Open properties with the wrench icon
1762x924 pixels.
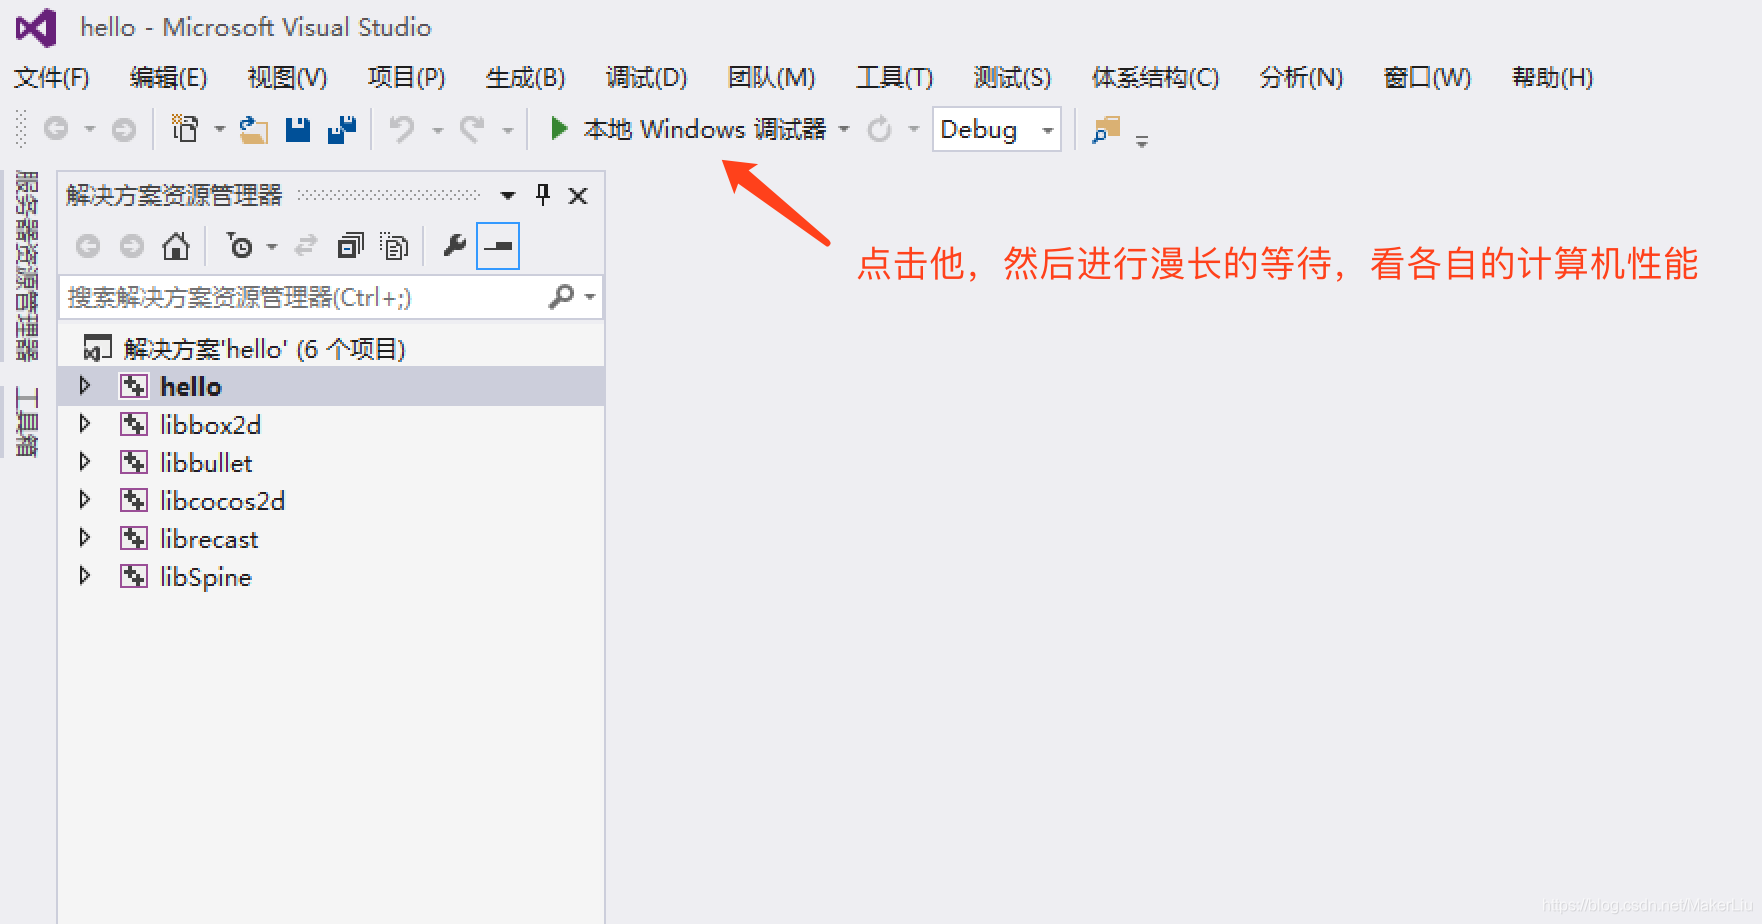[454, 246]
